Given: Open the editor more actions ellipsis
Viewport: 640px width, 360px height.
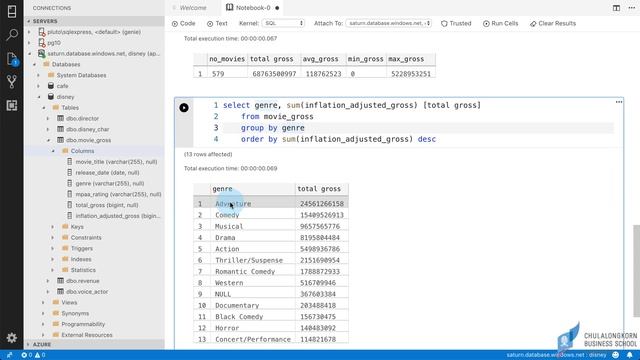Looking at the screenshot, I should coord(631,8).
